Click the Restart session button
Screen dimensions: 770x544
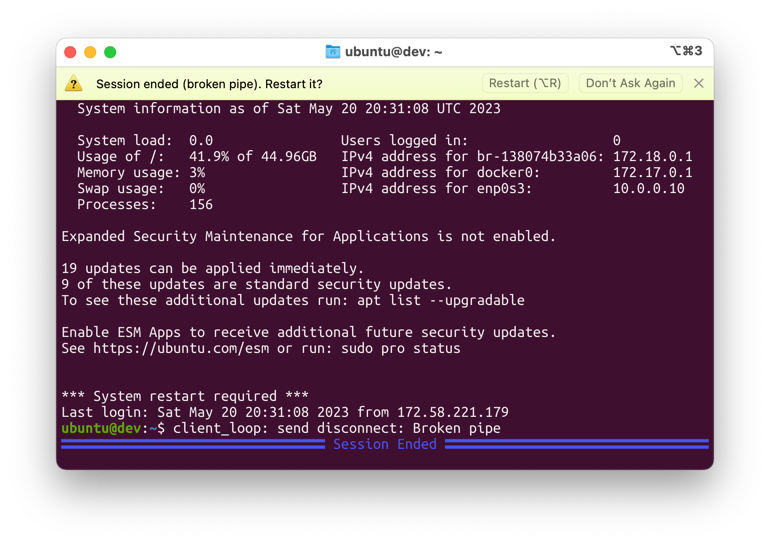pyautogui.click(x=524, y=83)
